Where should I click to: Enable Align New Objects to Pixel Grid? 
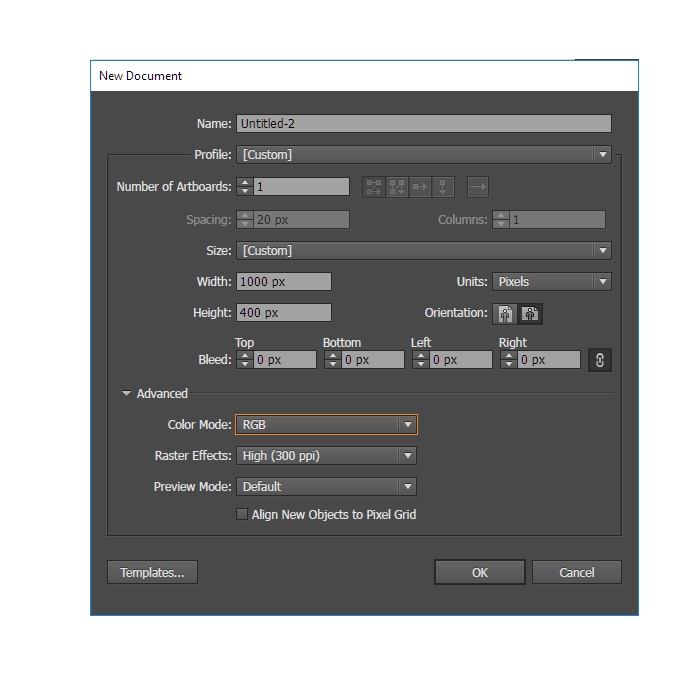click(x=241, y=515)
